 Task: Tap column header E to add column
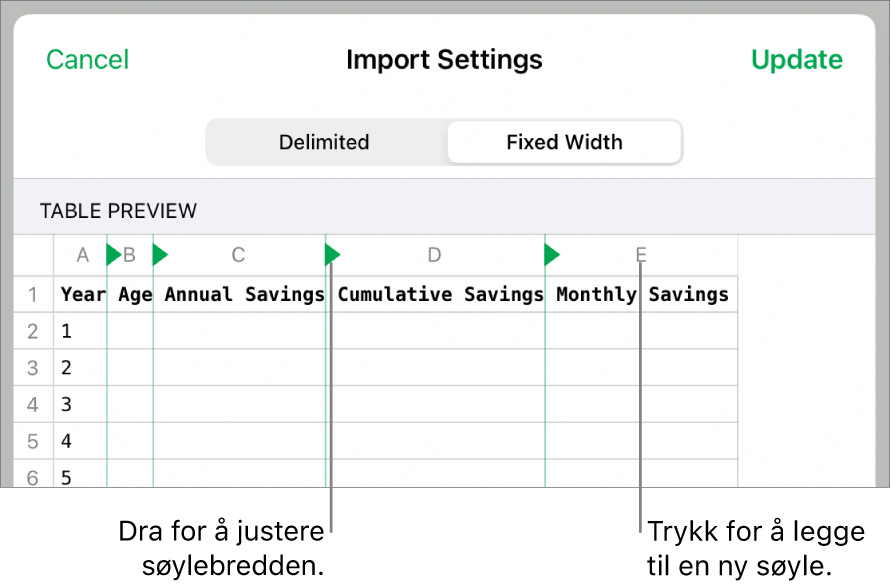641,255
